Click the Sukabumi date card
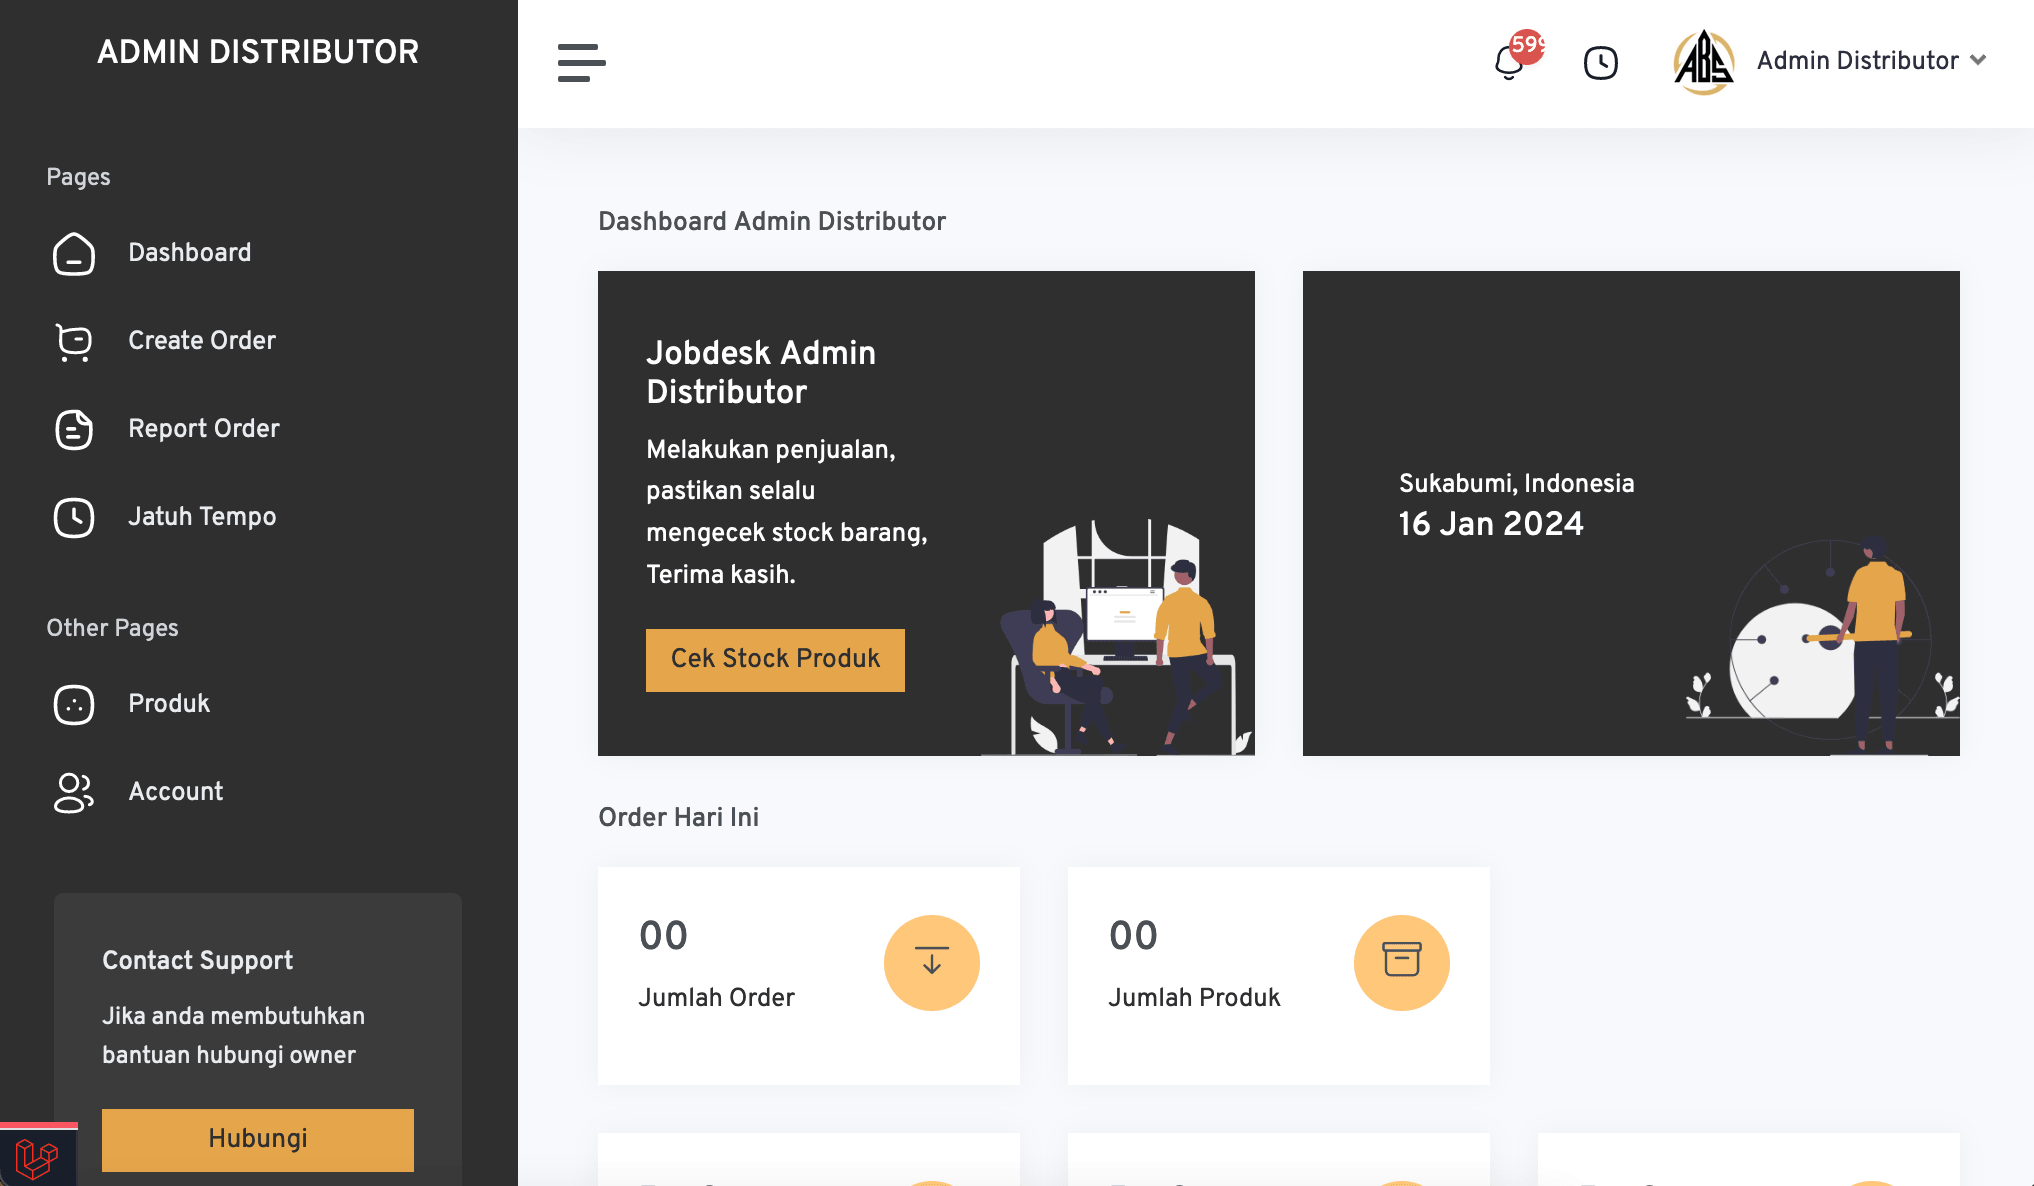 [x=1630, y=512]
